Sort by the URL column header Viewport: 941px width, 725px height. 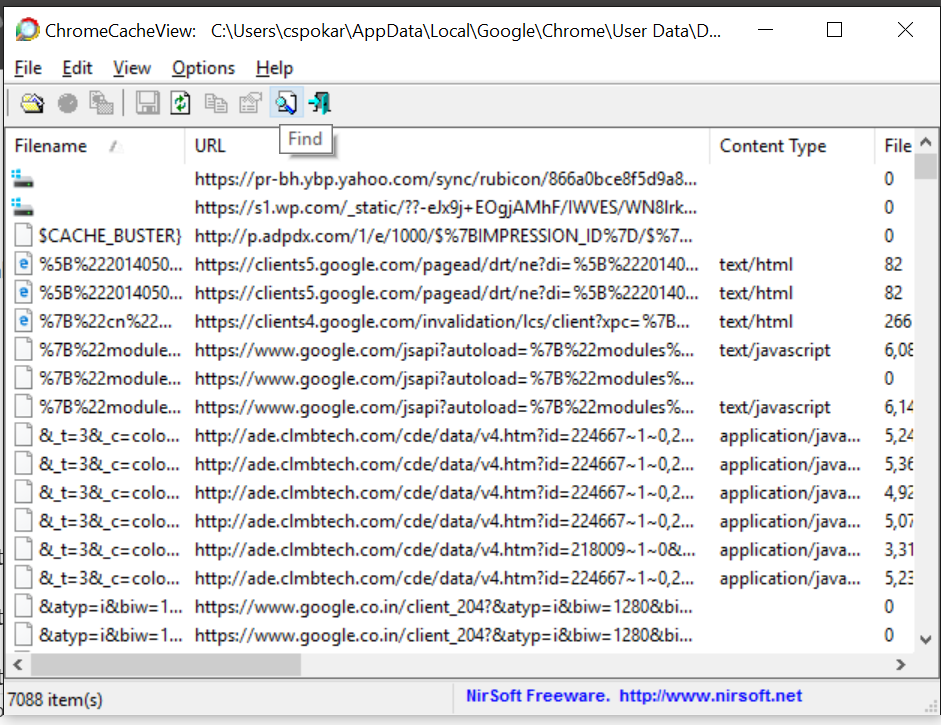click(446, 146)
